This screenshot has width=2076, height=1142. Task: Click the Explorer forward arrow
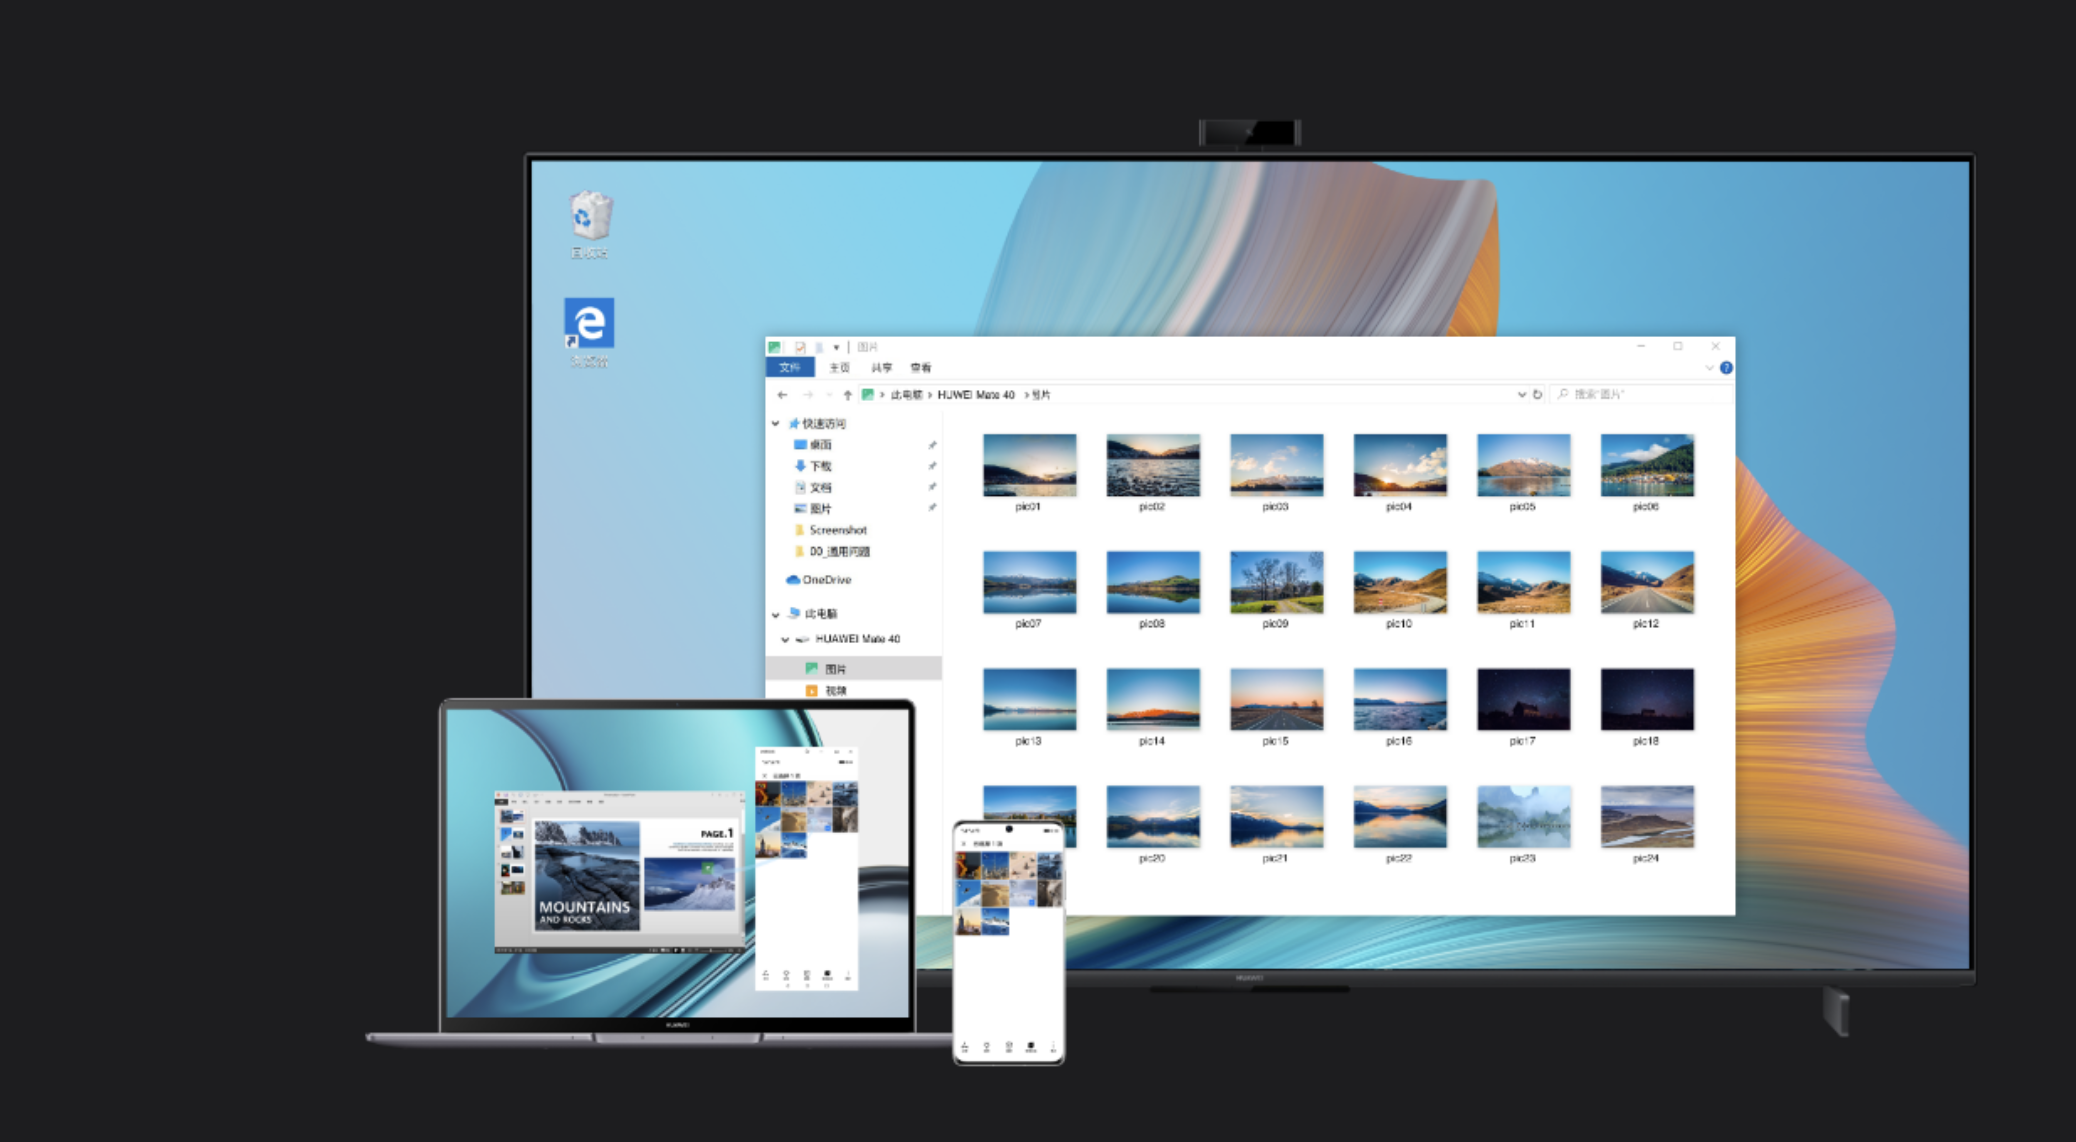tap(808, 395)
